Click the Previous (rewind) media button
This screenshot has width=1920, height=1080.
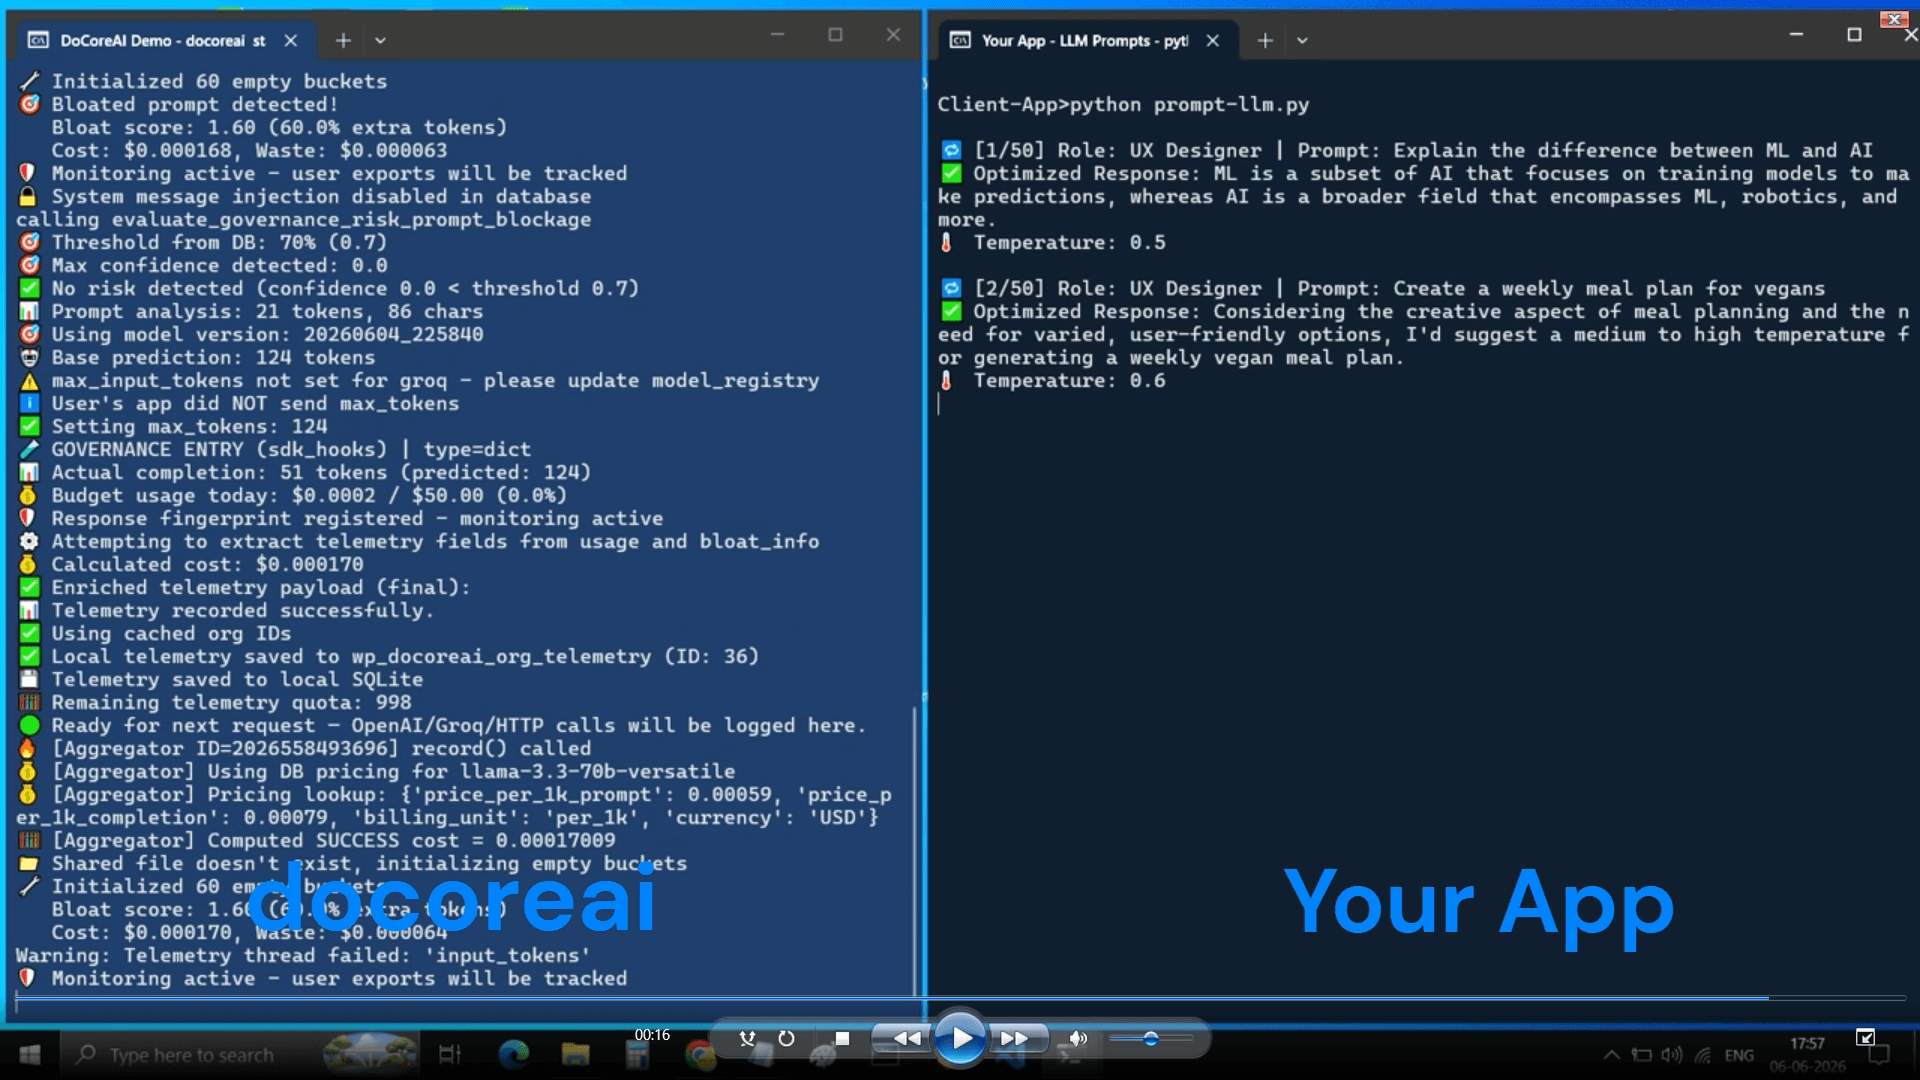904,1038
